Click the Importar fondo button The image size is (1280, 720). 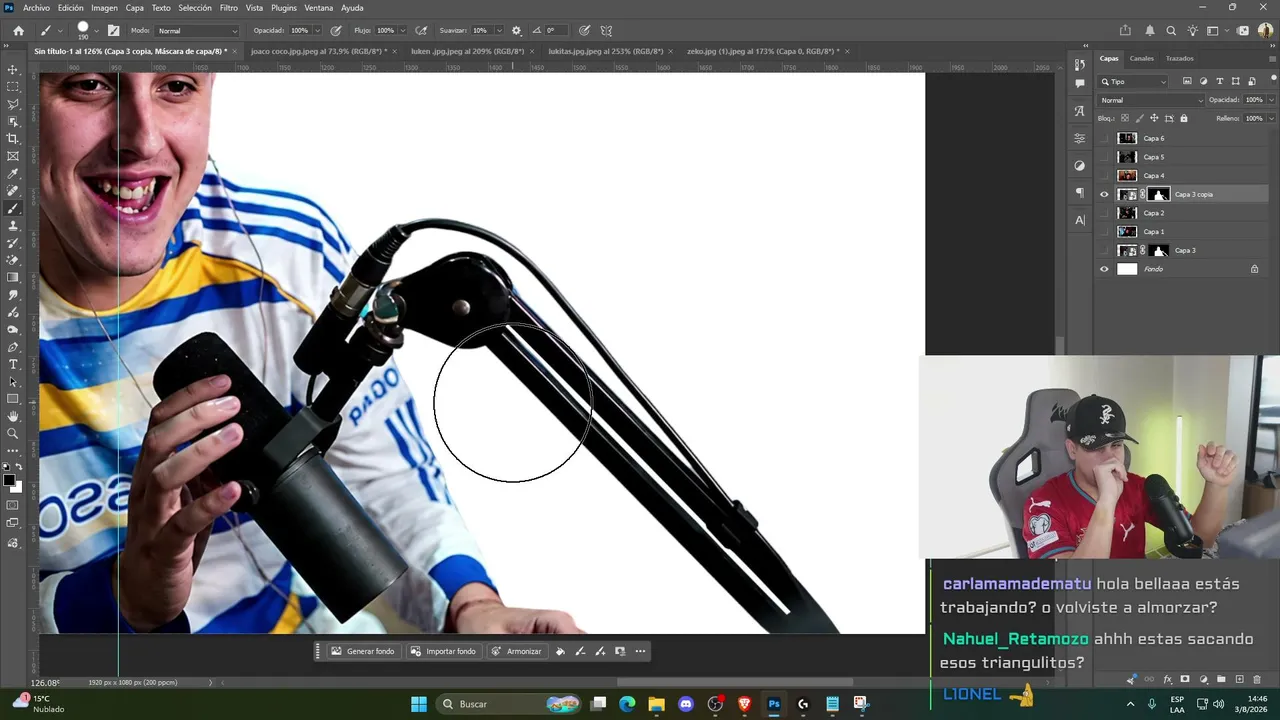pyautogui.click(x=443, y=651)
